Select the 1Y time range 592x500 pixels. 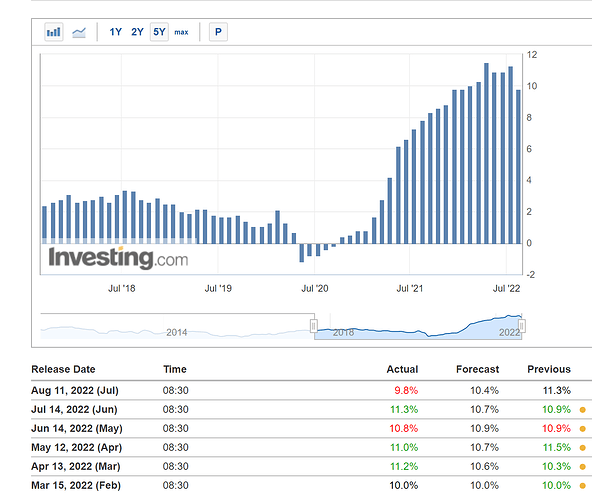pos(116,32)
